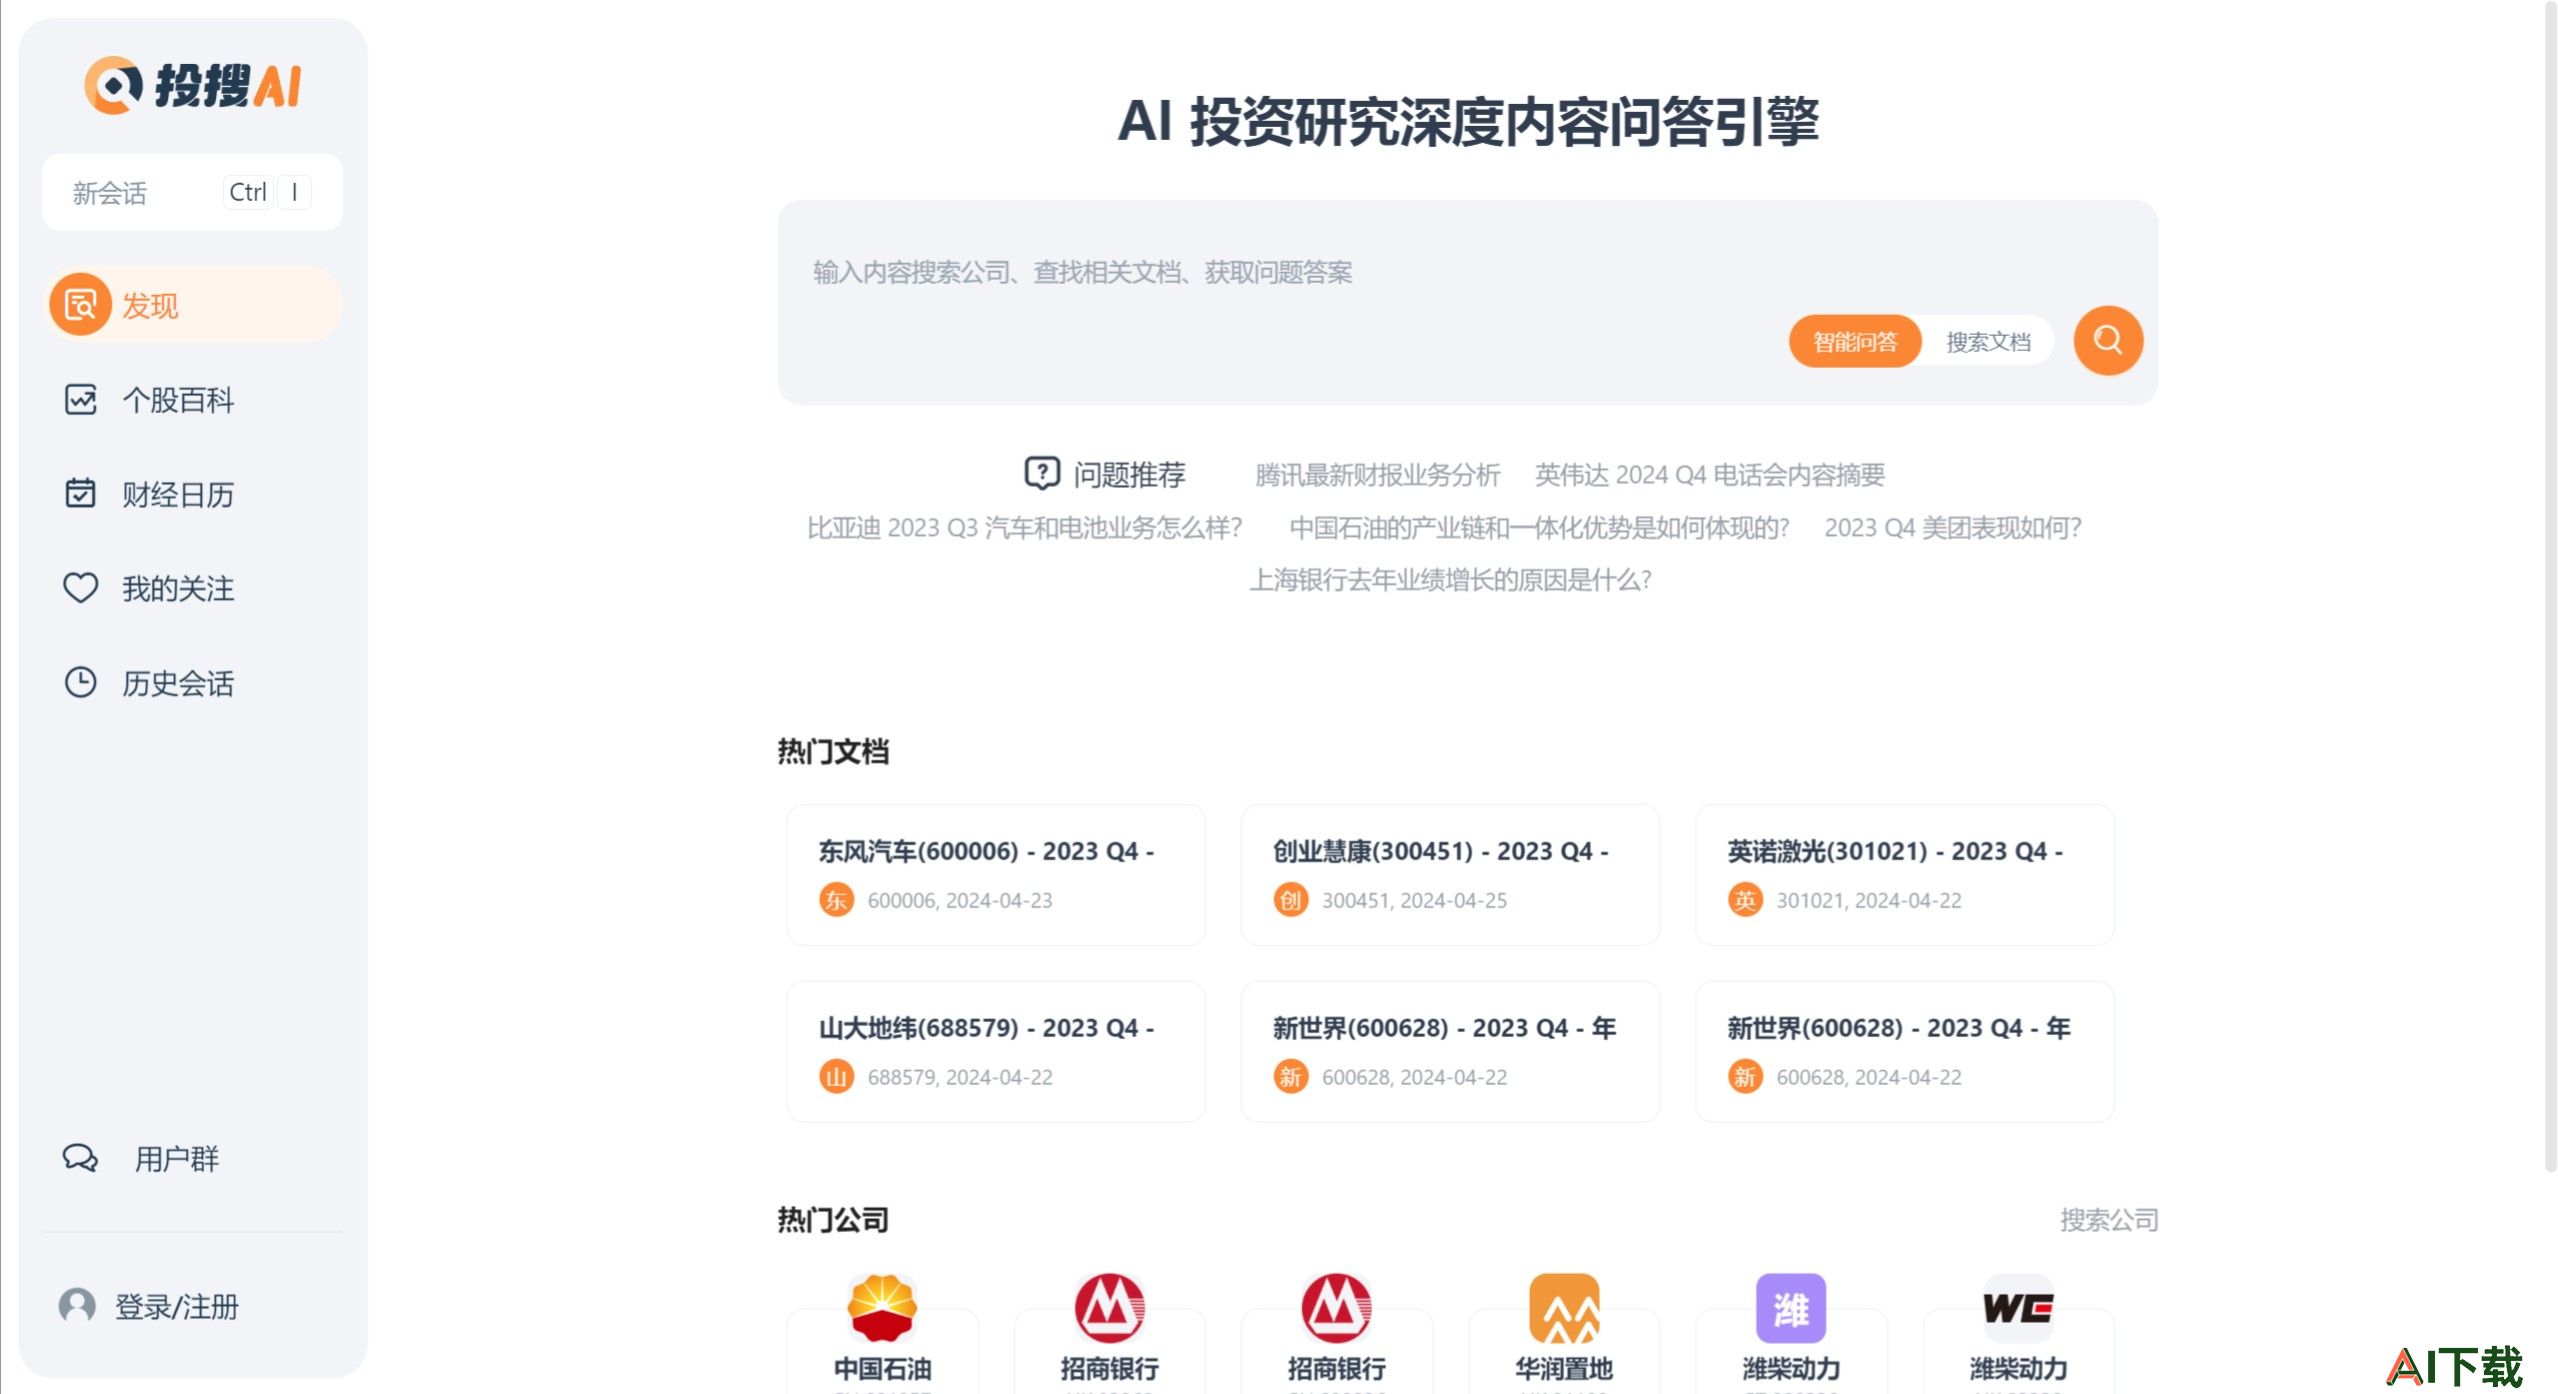Click the 东 badge on 东风汽车 card
The image size is (2558, 1394).
[x=836, y=900]
